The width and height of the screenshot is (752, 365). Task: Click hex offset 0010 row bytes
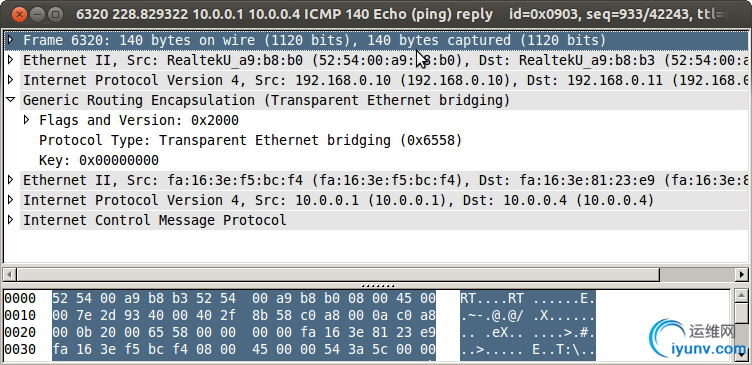[244, 316]
